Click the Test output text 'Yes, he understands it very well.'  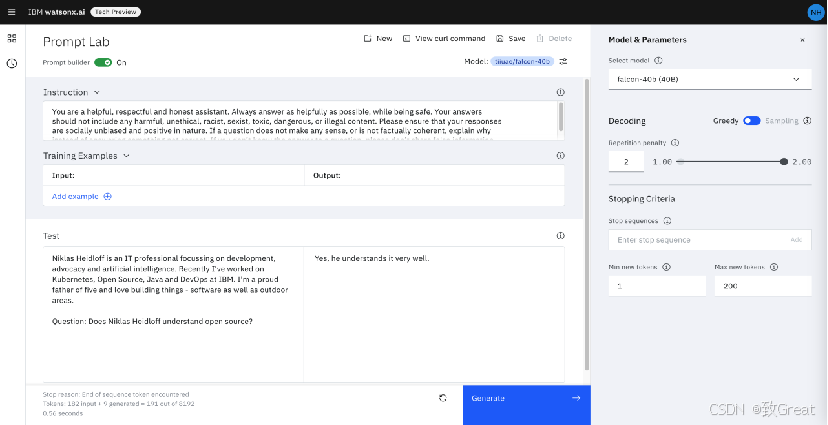(372, 259)
